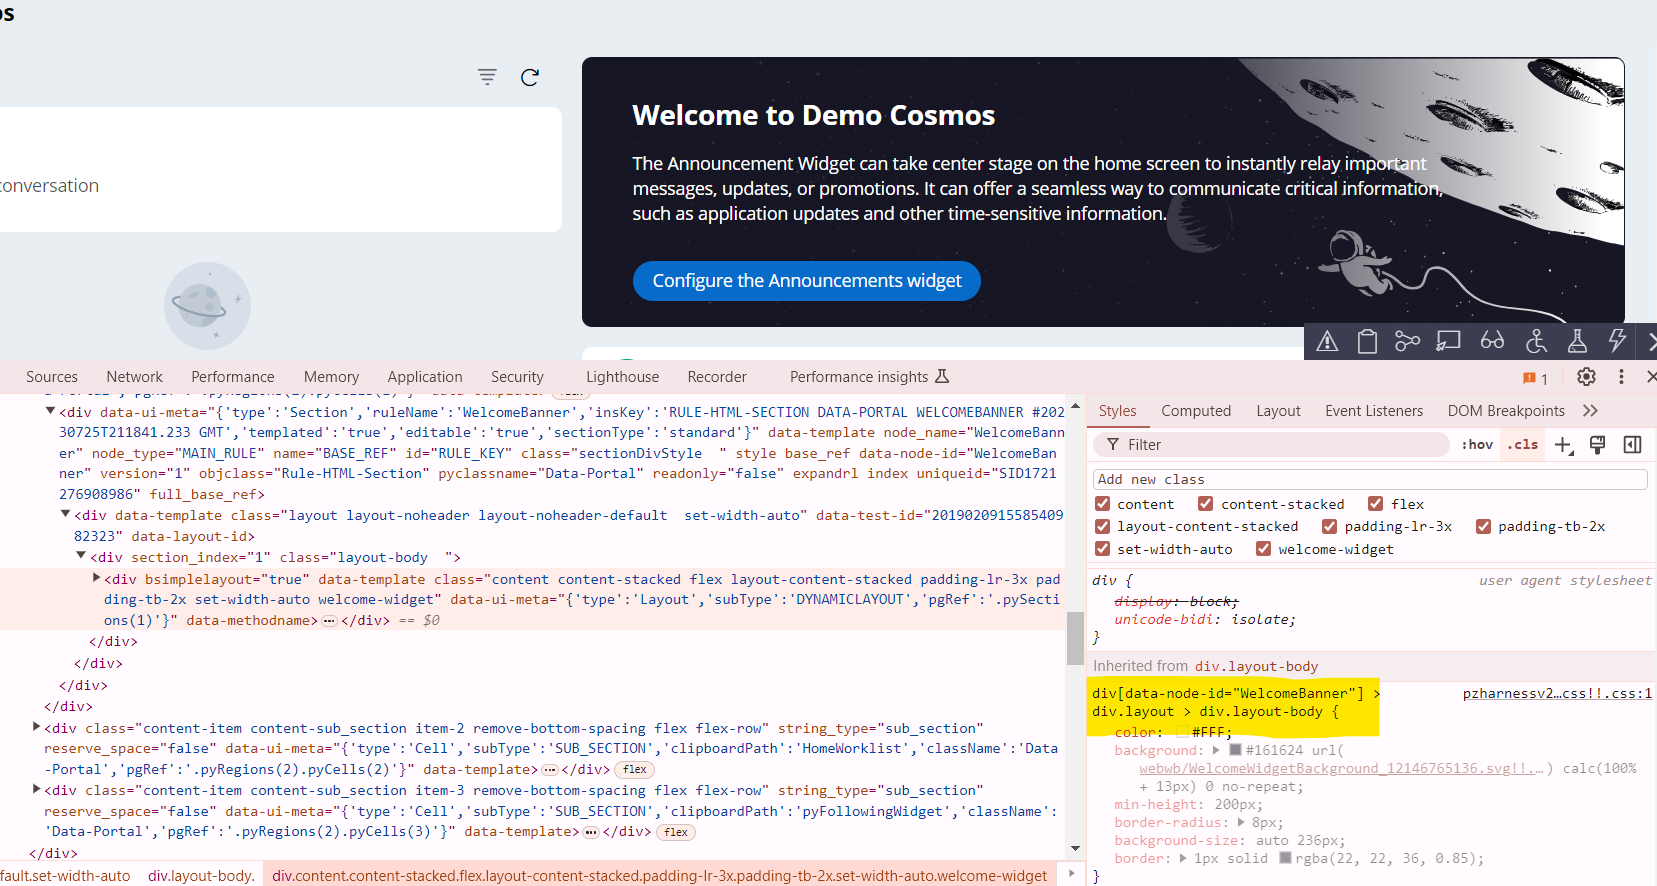
Task: Open the Performance panel tab
Action: 233,377
